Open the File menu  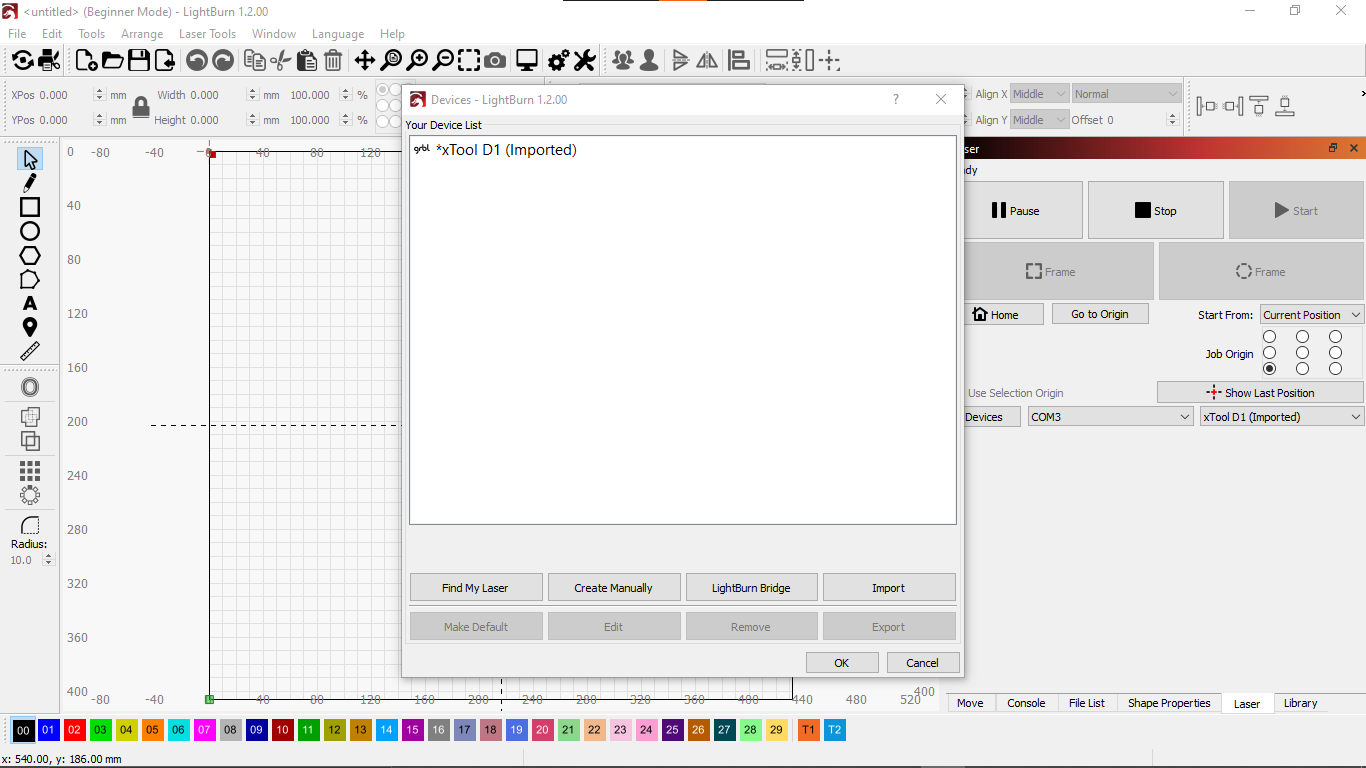(x=17, y=34)
